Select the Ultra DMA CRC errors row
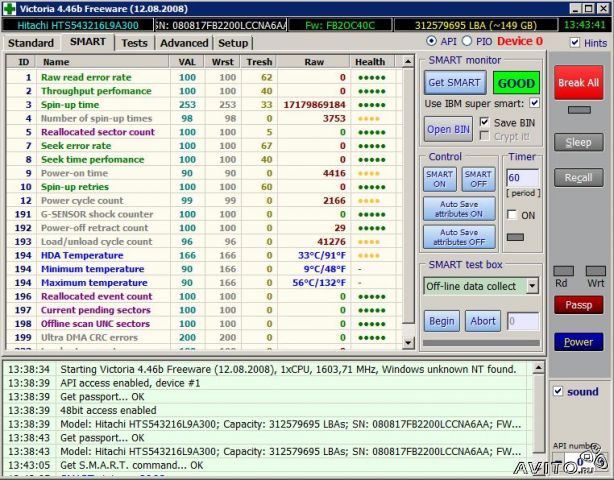 coord(204,337)
